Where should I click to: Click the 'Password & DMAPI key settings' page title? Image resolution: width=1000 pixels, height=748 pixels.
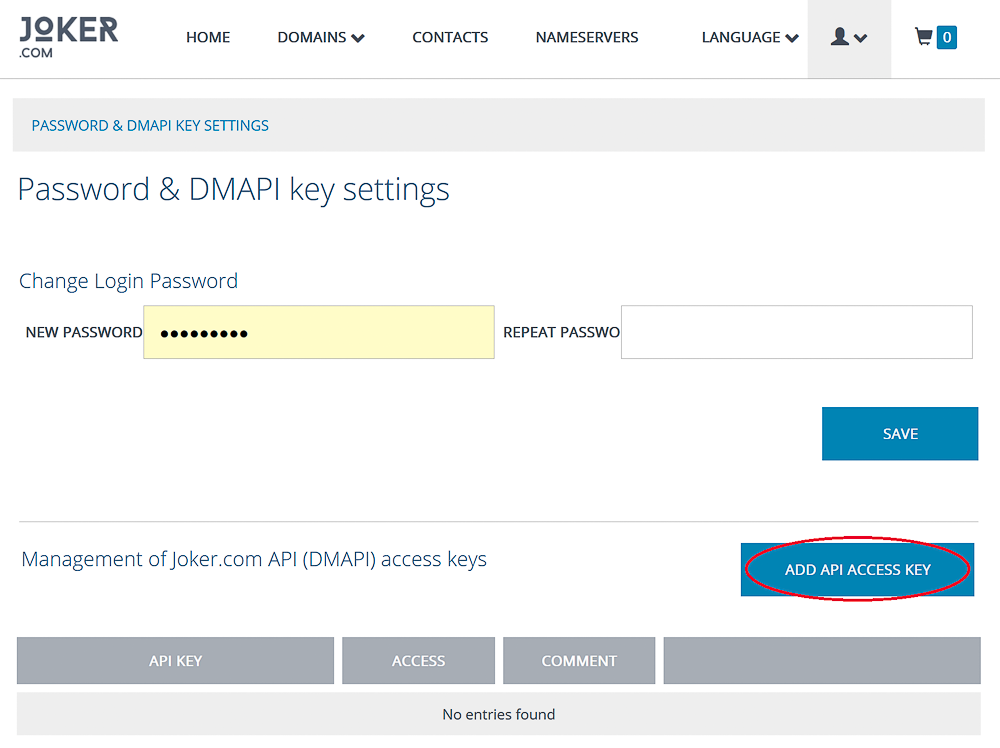[x=233, y=190]
